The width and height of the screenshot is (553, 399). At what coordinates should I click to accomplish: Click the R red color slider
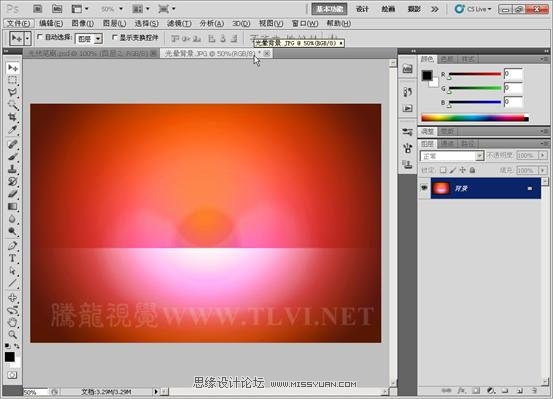pyautogui.click(x=475, y=74)
